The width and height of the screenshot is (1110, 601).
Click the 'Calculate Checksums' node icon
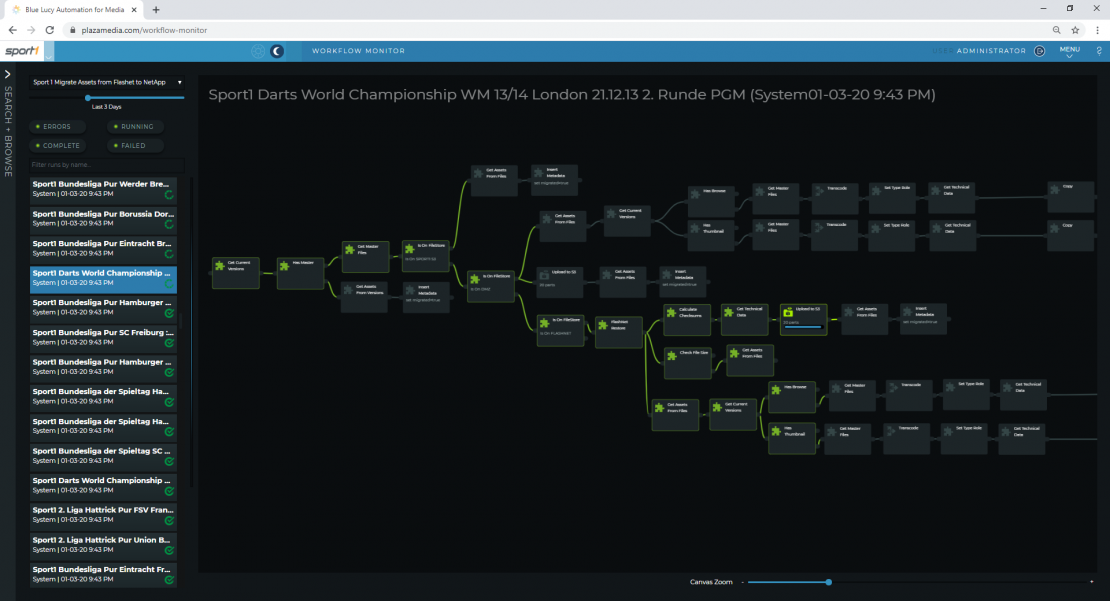pyautogui.click(x=672, y=311)
